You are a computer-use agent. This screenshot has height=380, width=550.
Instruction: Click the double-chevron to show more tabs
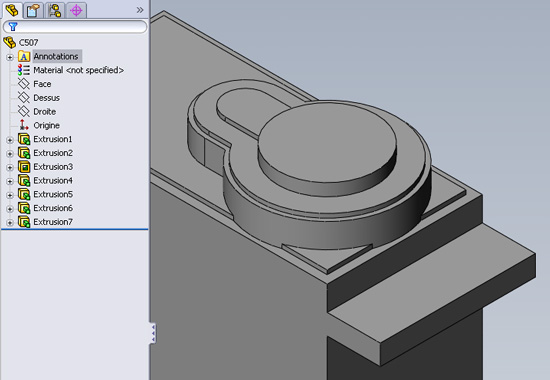click(x=140, y=10)
